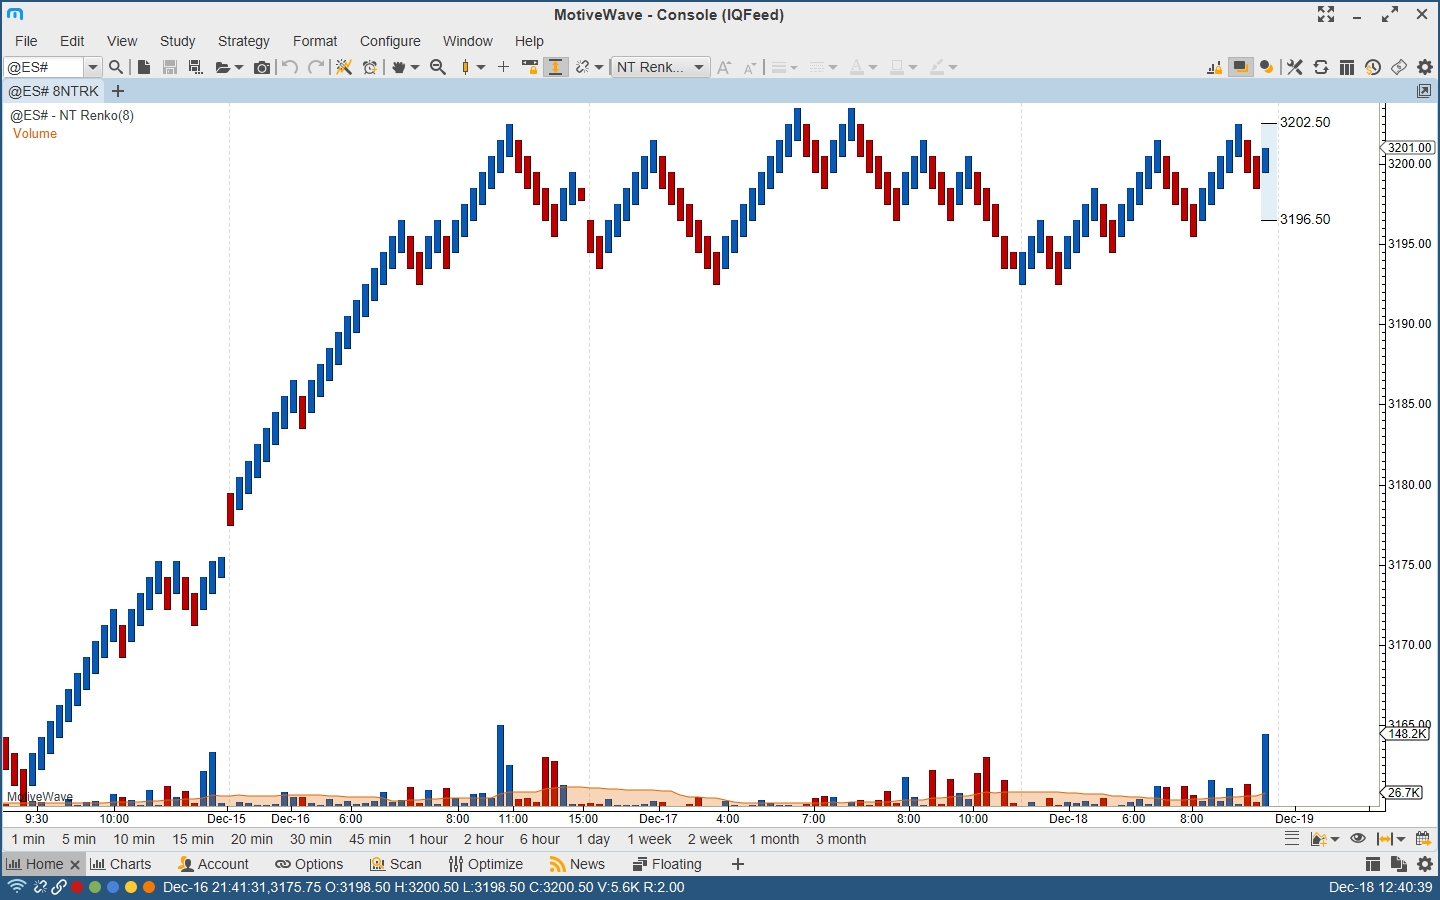Click the Open folder icon

(223, 67)
